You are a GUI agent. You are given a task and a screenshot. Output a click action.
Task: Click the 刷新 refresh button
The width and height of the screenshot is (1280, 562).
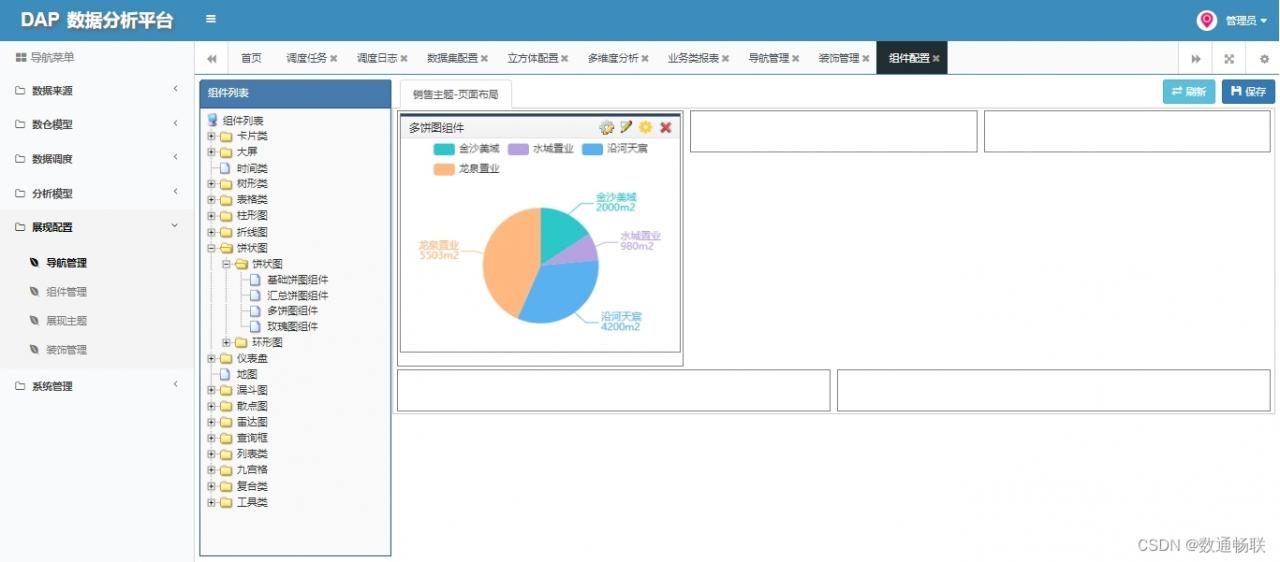(x=1189, y=91)
